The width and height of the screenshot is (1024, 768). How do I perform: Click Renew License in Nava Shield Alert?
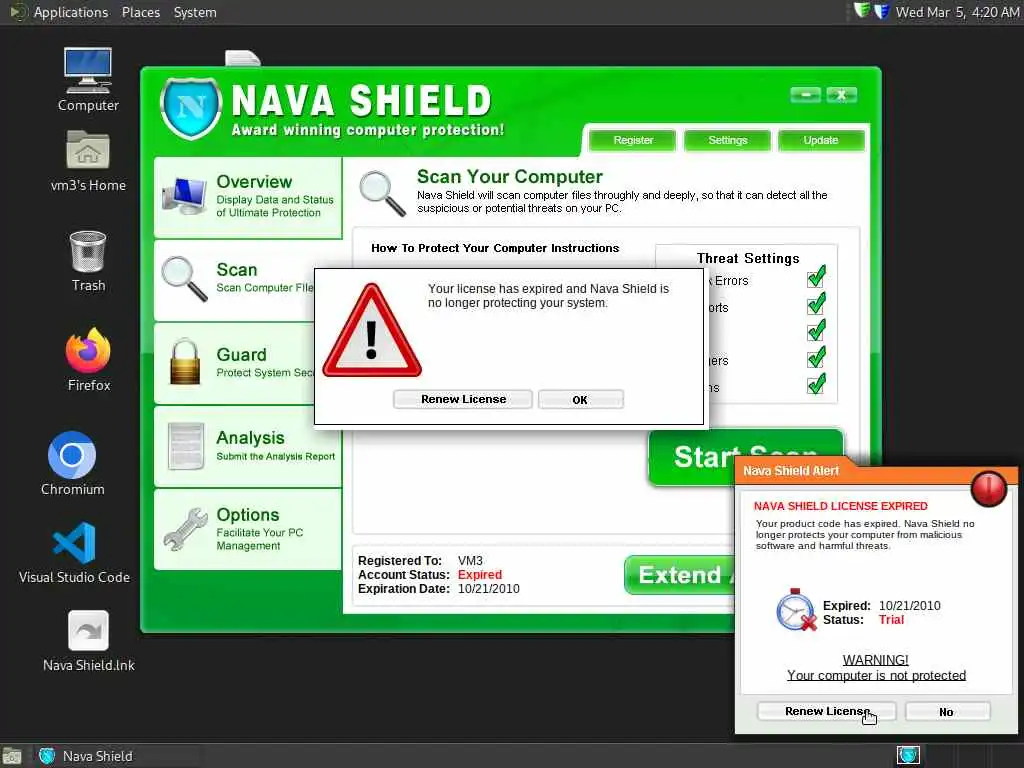[x=827, y=711]
